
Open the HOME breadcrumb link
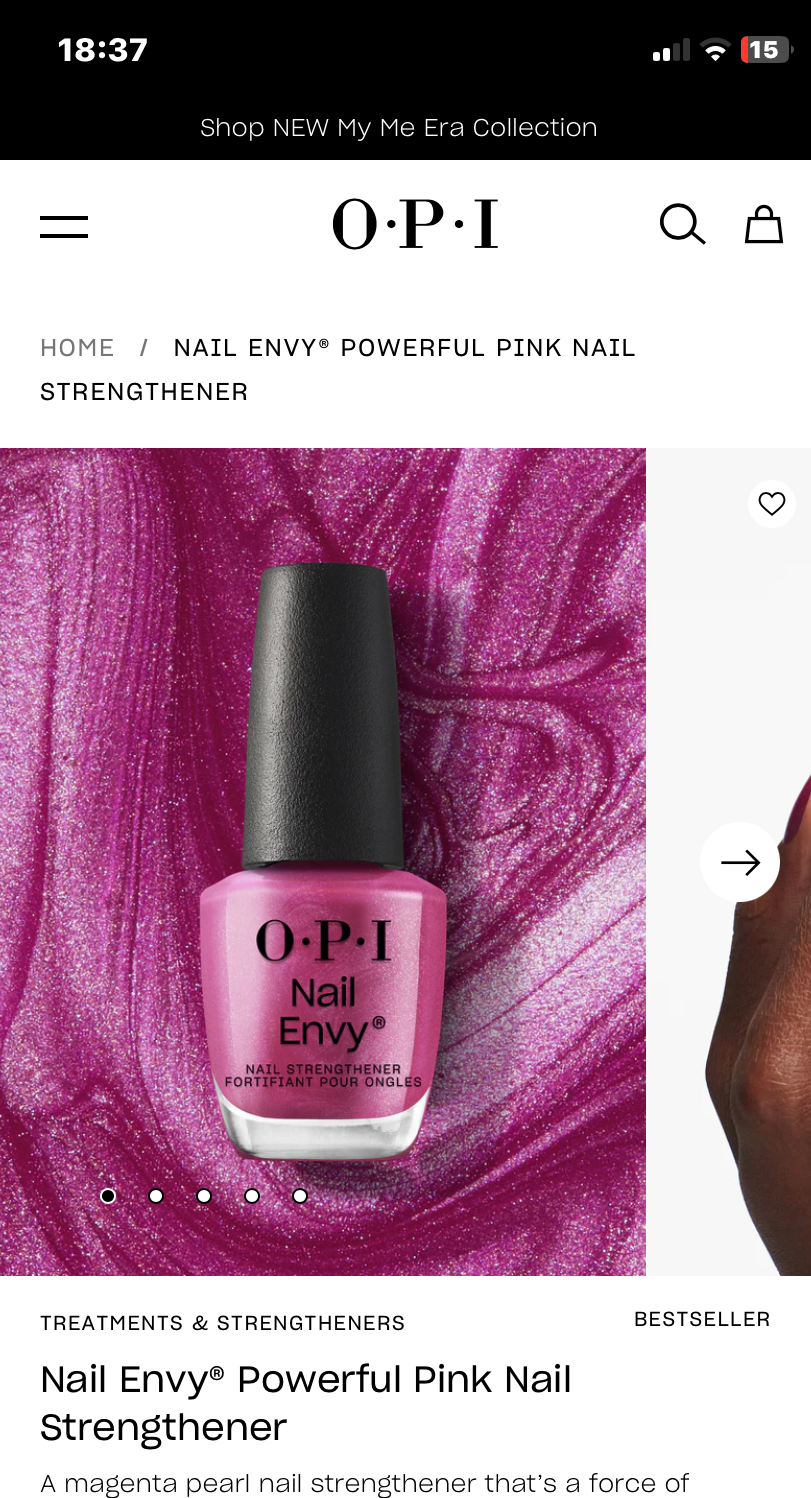coord(77,348)
